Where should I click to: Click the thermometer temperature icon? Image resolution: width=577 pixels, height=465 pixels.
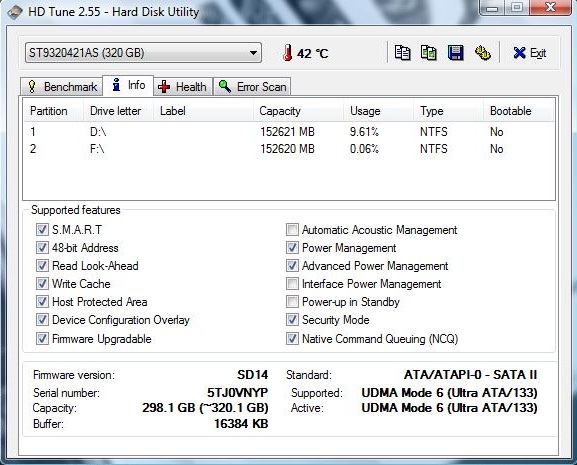click(287, 53)
